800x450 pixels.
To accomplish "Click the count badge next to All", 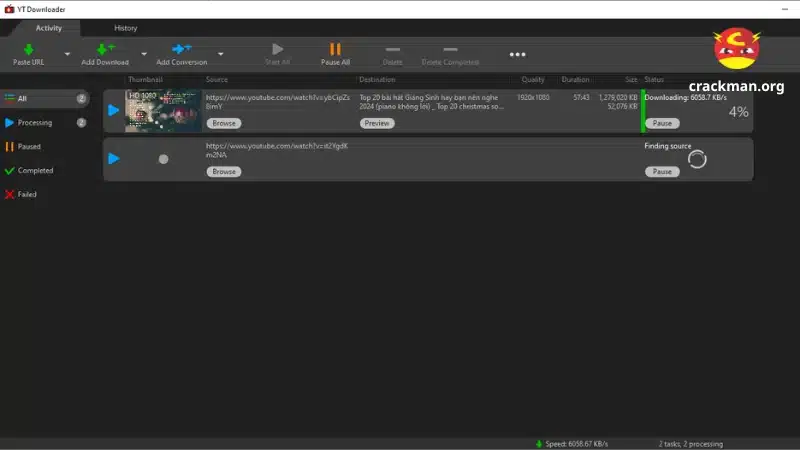I will (81, 98).
